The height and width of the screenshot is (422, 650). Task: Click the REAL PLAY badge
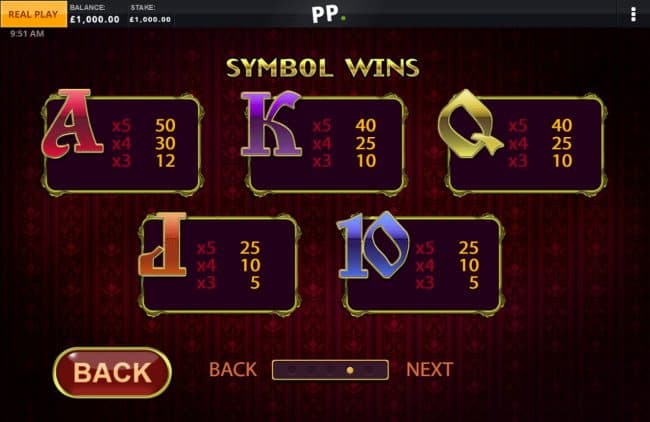(x=34, y=14)
